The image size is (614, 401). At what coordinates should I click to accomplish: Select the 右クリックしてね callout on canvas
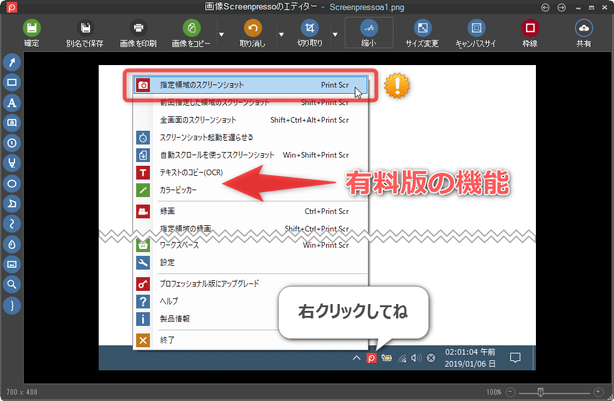click(x=353, y=312)
